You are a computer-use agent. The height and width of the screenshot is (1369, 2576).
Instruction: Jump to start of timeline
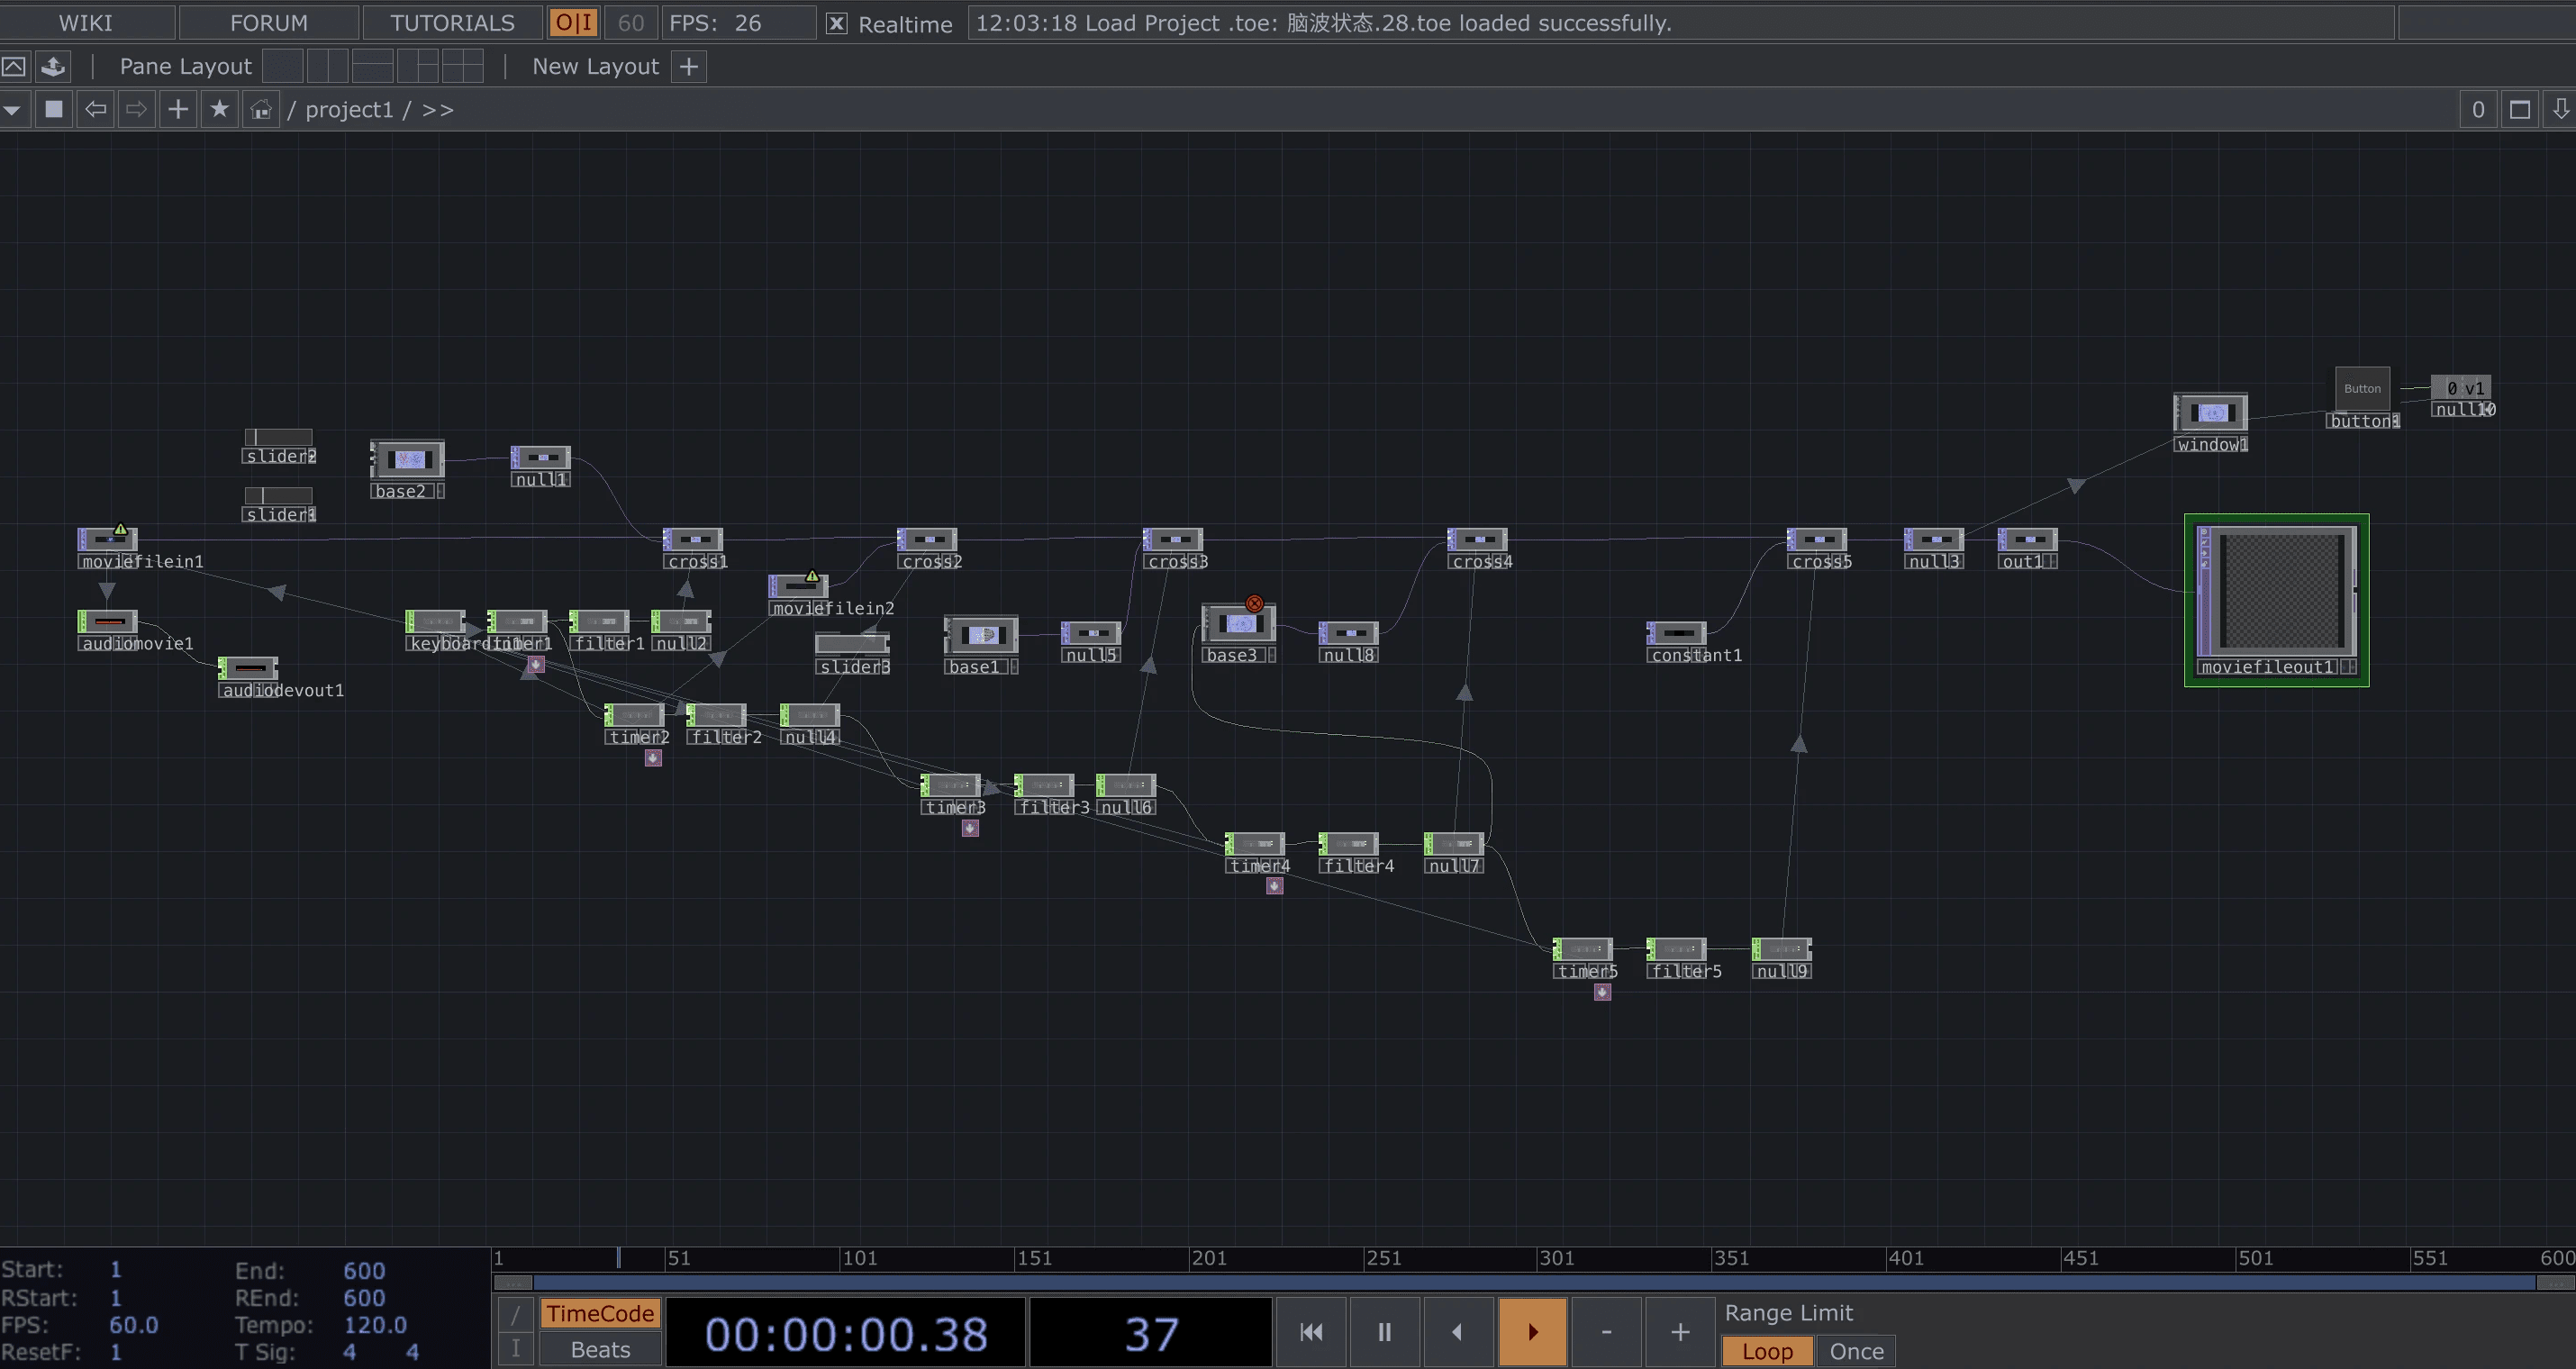[1311, 1332]
